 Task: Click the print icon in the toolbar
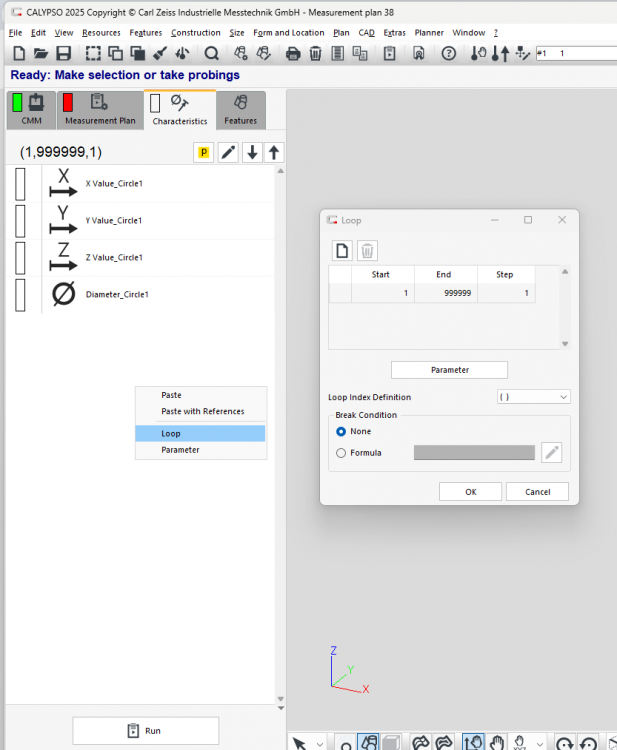tap(293, 53)
